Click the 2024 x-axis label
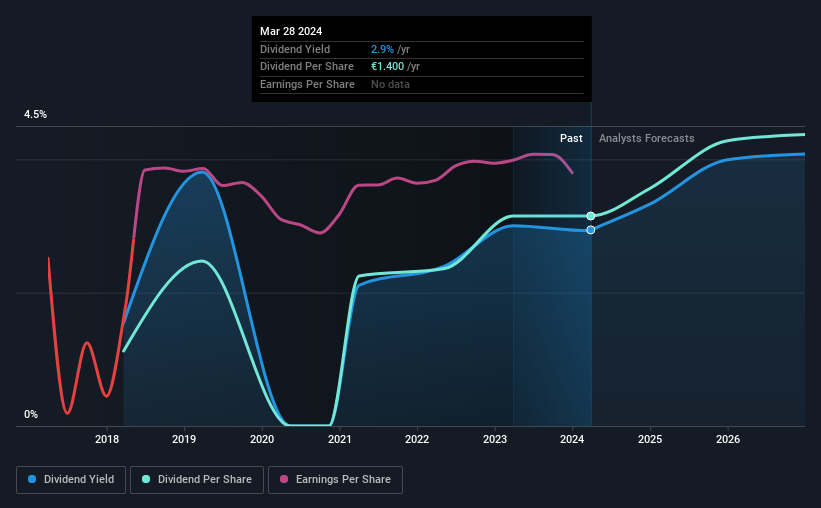The width and height of the screenshot is (821, 508). 572,439
